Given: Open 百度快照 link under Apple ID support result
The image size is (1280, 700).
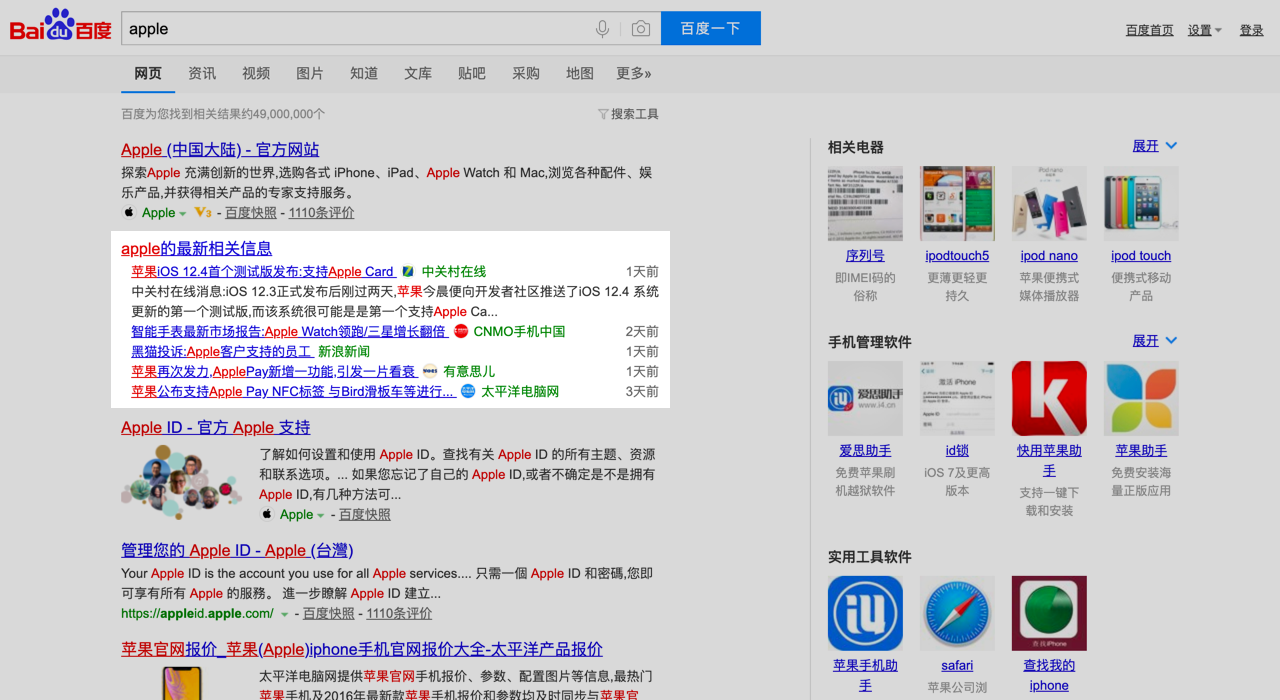Looking at the screenshot, I should pos(365,515).
